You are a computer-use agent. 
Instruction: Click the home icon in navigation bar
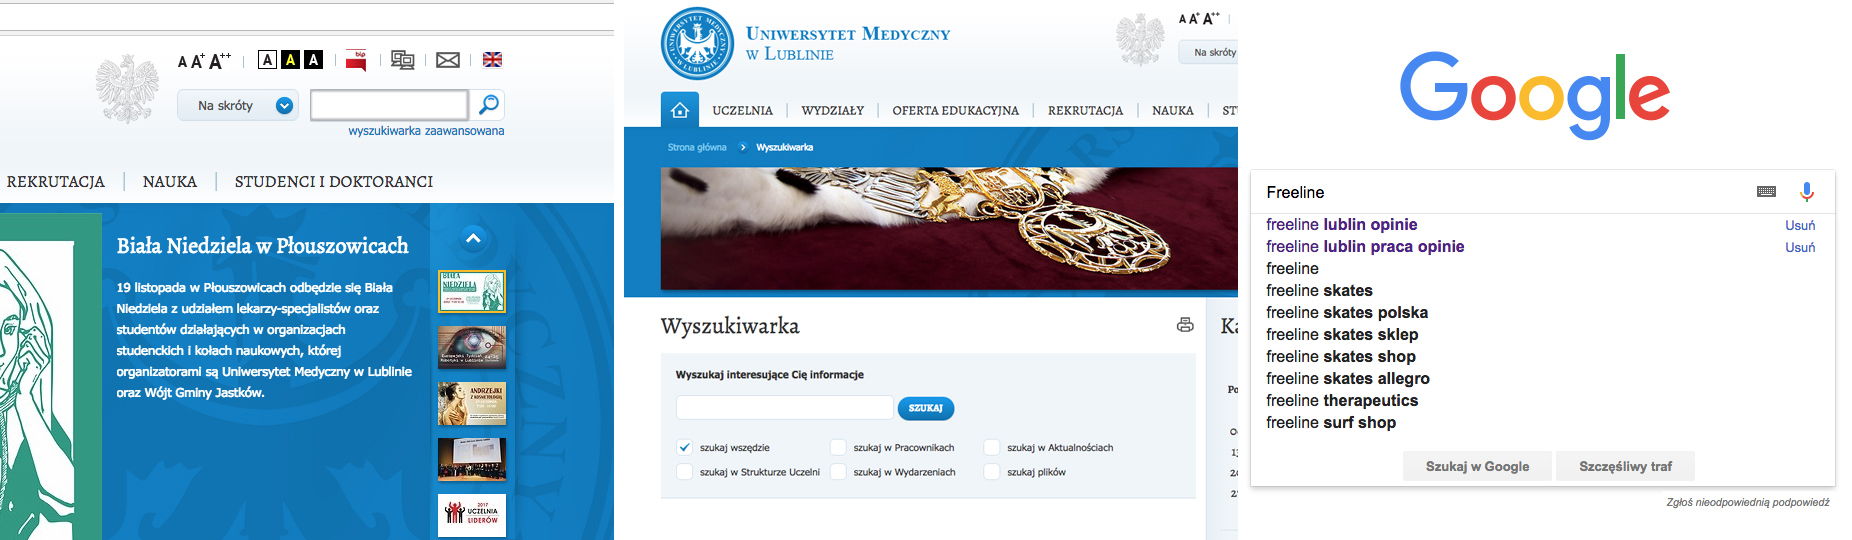[x=680, y=110]
